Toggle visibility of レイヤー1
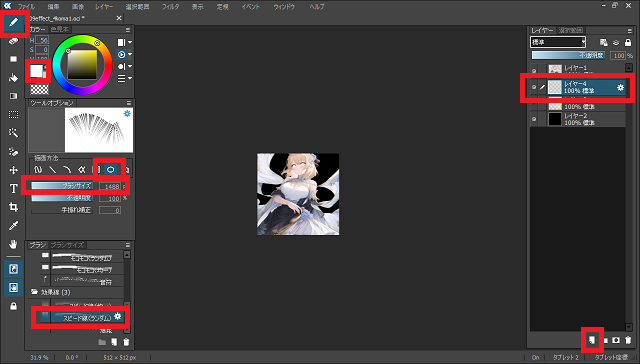The image size is (640, 364). [534, 70]
